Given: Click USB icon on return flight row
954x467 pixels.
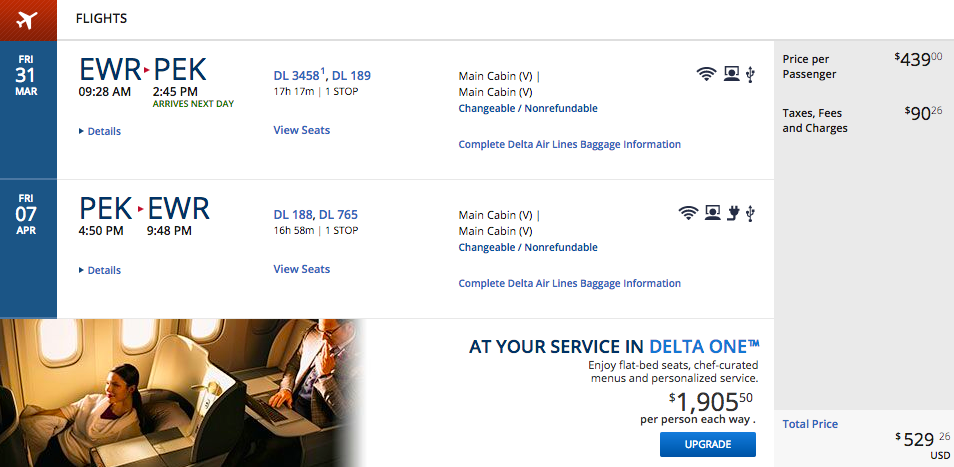Looking at the screenshot, I should (x=750, y=213).
